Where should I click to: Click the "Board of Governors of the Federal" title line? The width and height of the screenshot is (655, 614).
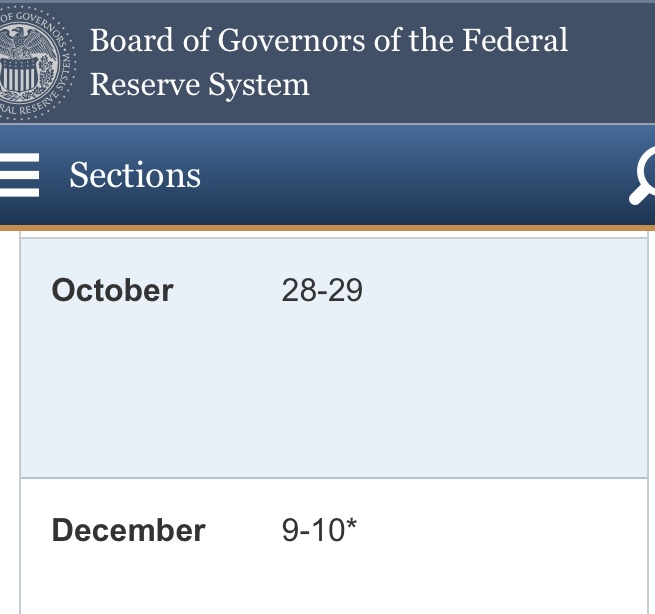(329, 41)
